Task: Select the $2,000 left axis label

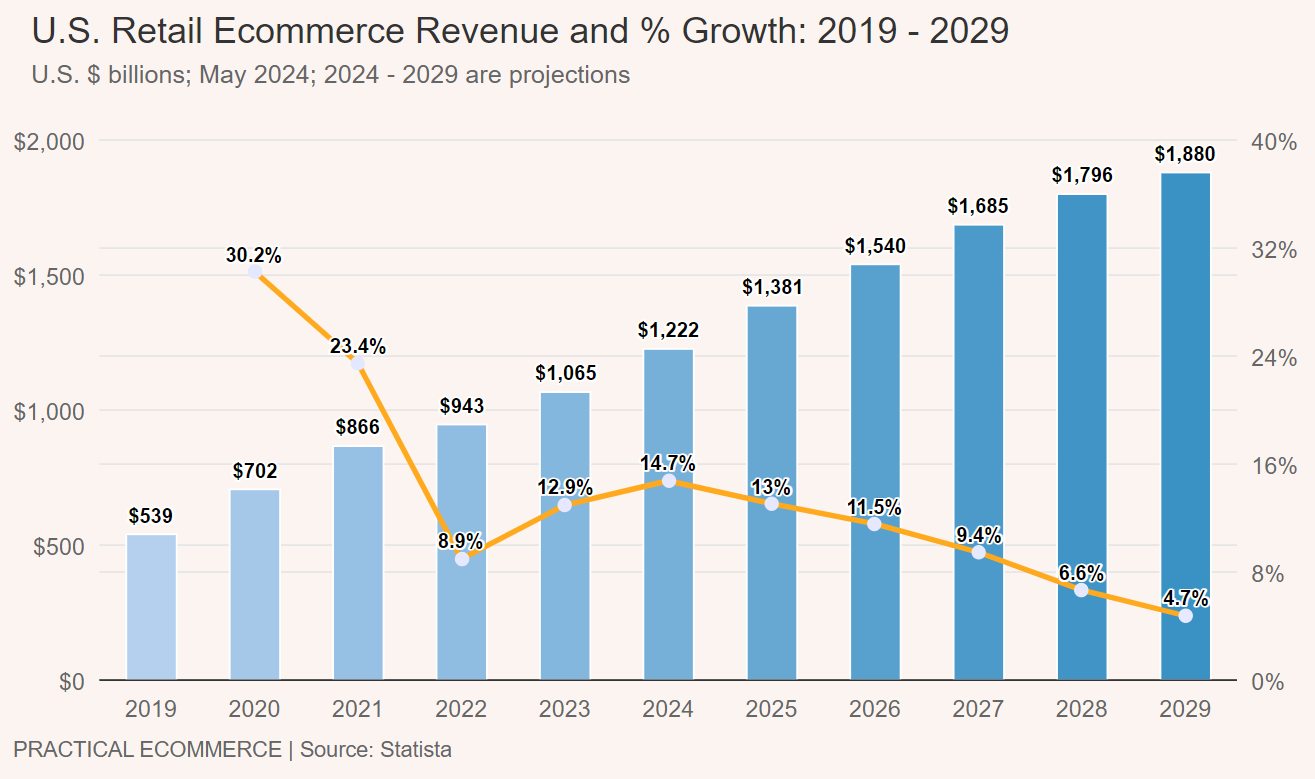Action: (50, 141)
